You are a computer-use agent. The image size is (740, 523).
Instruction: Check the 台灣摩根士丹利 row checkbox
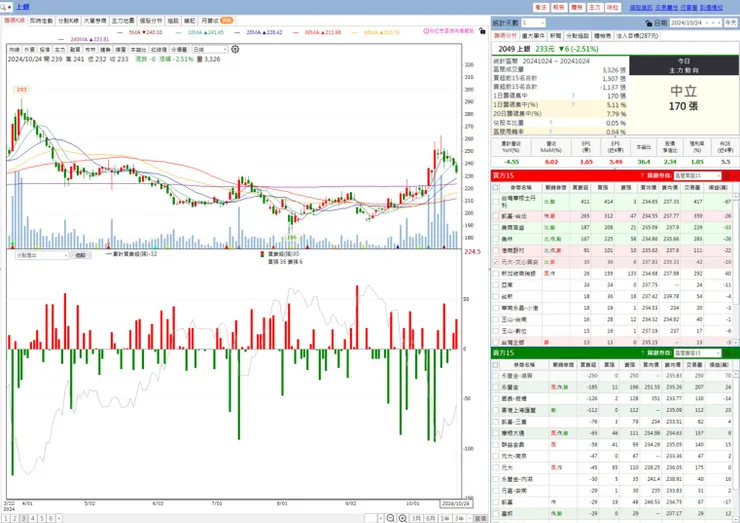coord(496,202)
